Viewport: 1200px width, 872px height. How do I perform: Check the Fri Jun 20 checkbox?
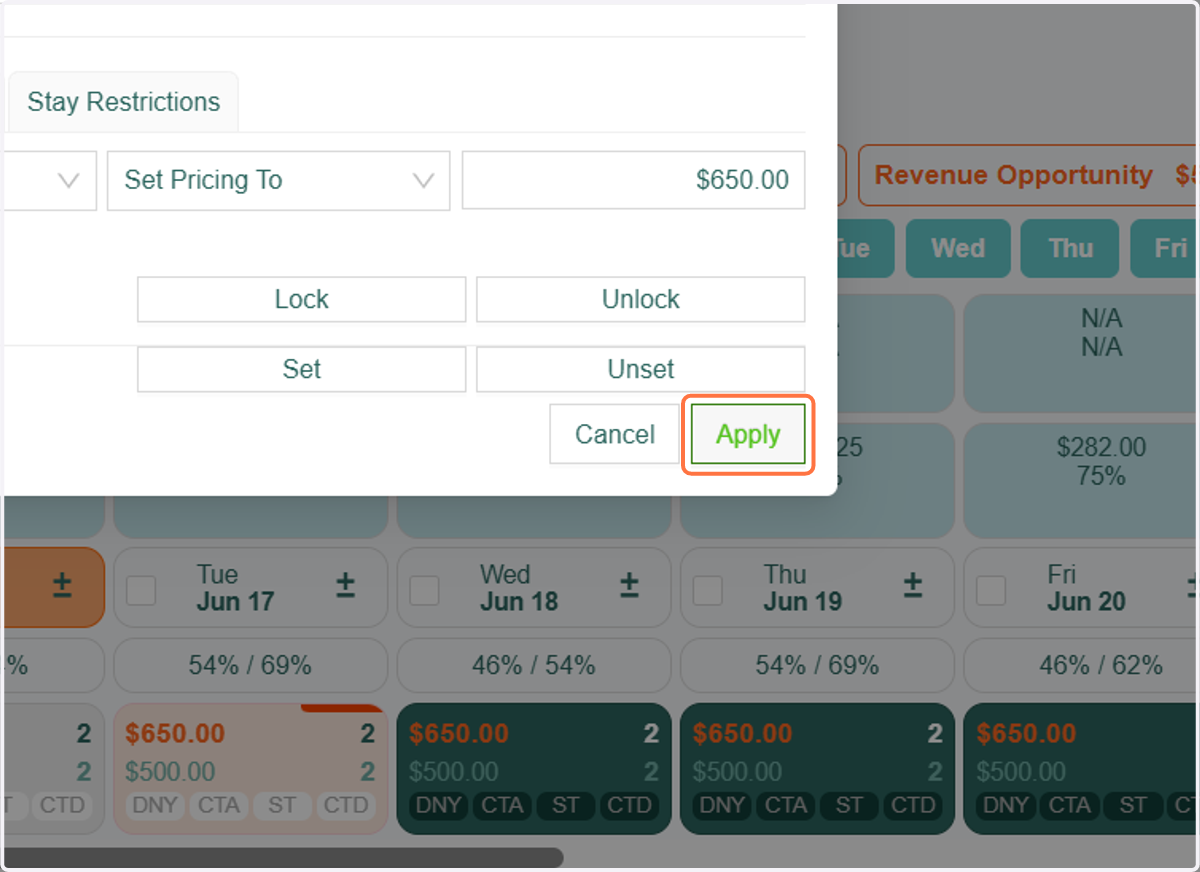point(991,590)
